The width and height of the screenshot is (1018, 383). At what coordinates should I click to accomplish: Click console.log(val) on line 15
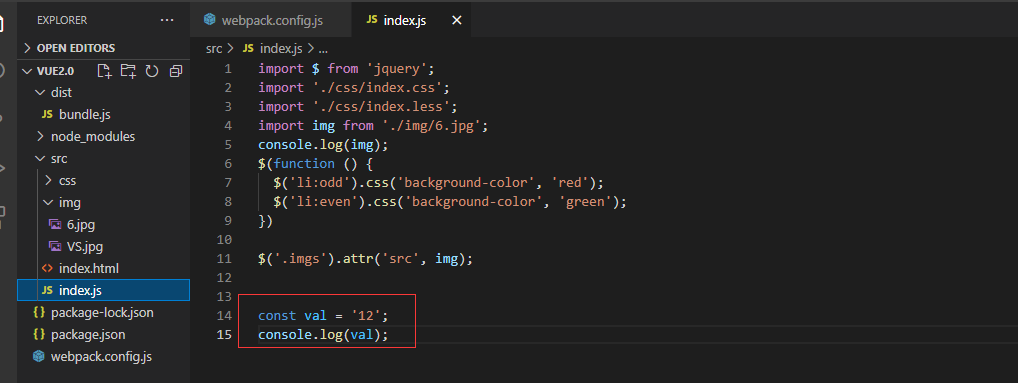pos(323,335)
